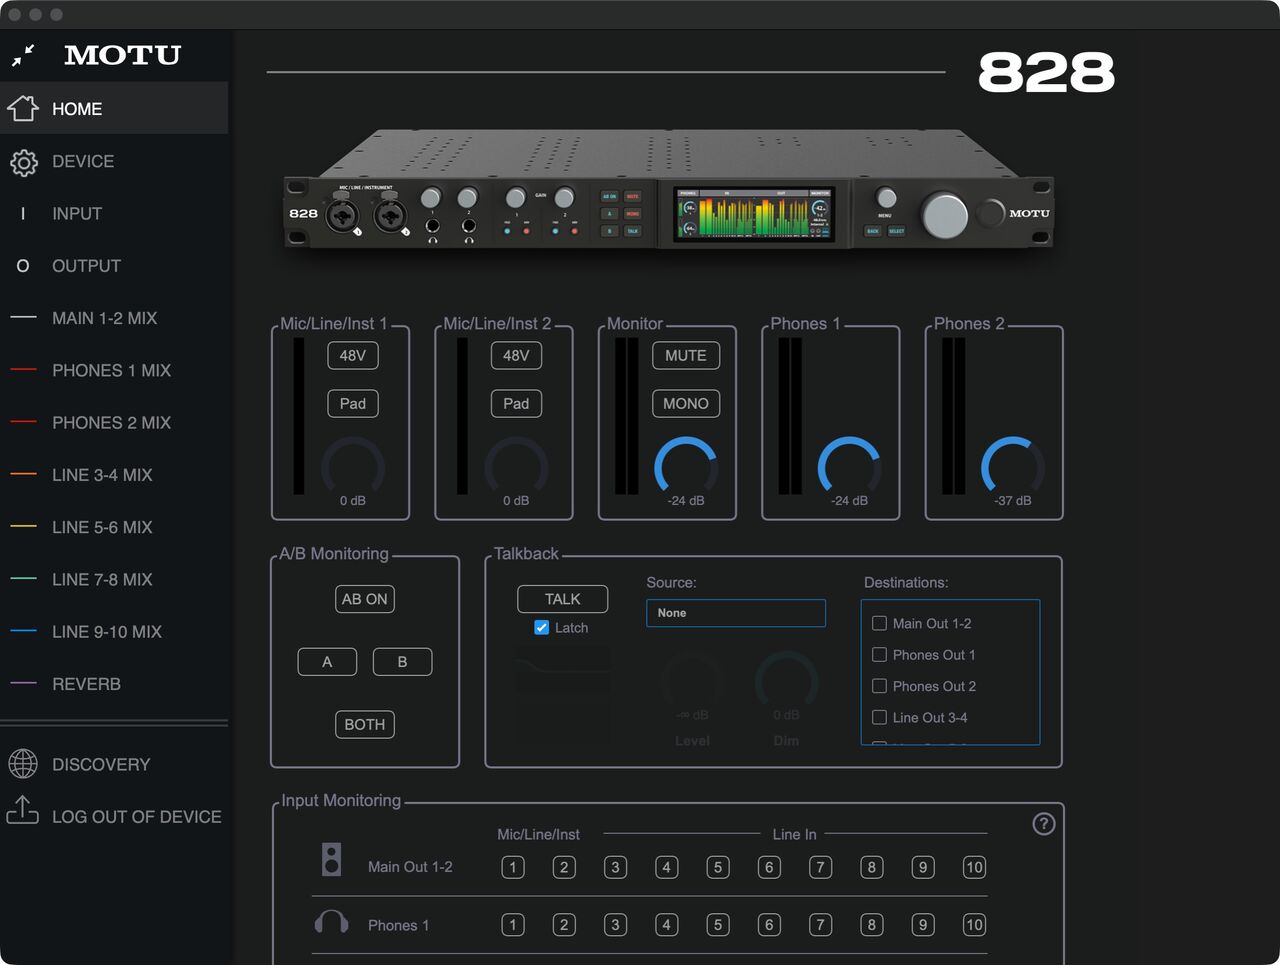Click the talkback Dim knob

786,680
